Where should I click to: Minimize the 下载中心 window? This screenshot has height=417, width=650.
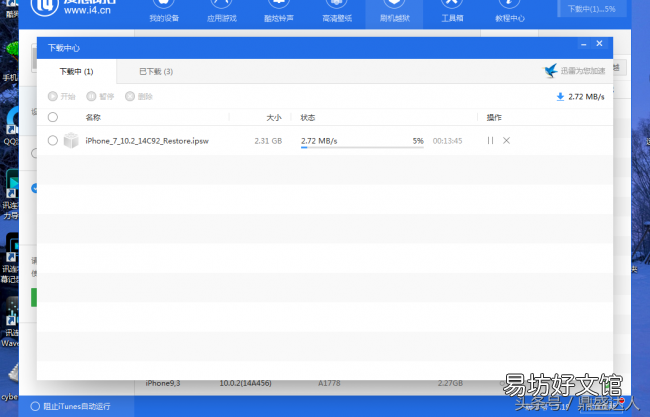click(x=584, y=44)
